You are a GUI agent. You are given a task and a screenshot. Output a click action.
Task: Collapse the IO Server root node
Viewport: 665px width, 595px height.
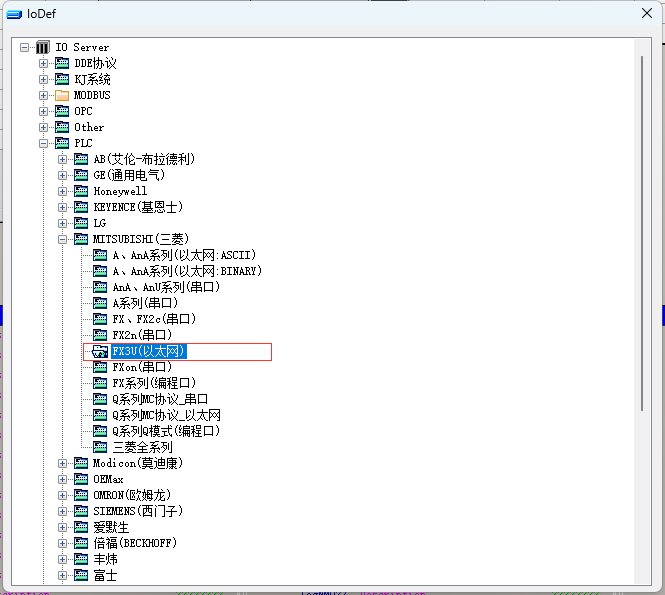coord(25,47)
